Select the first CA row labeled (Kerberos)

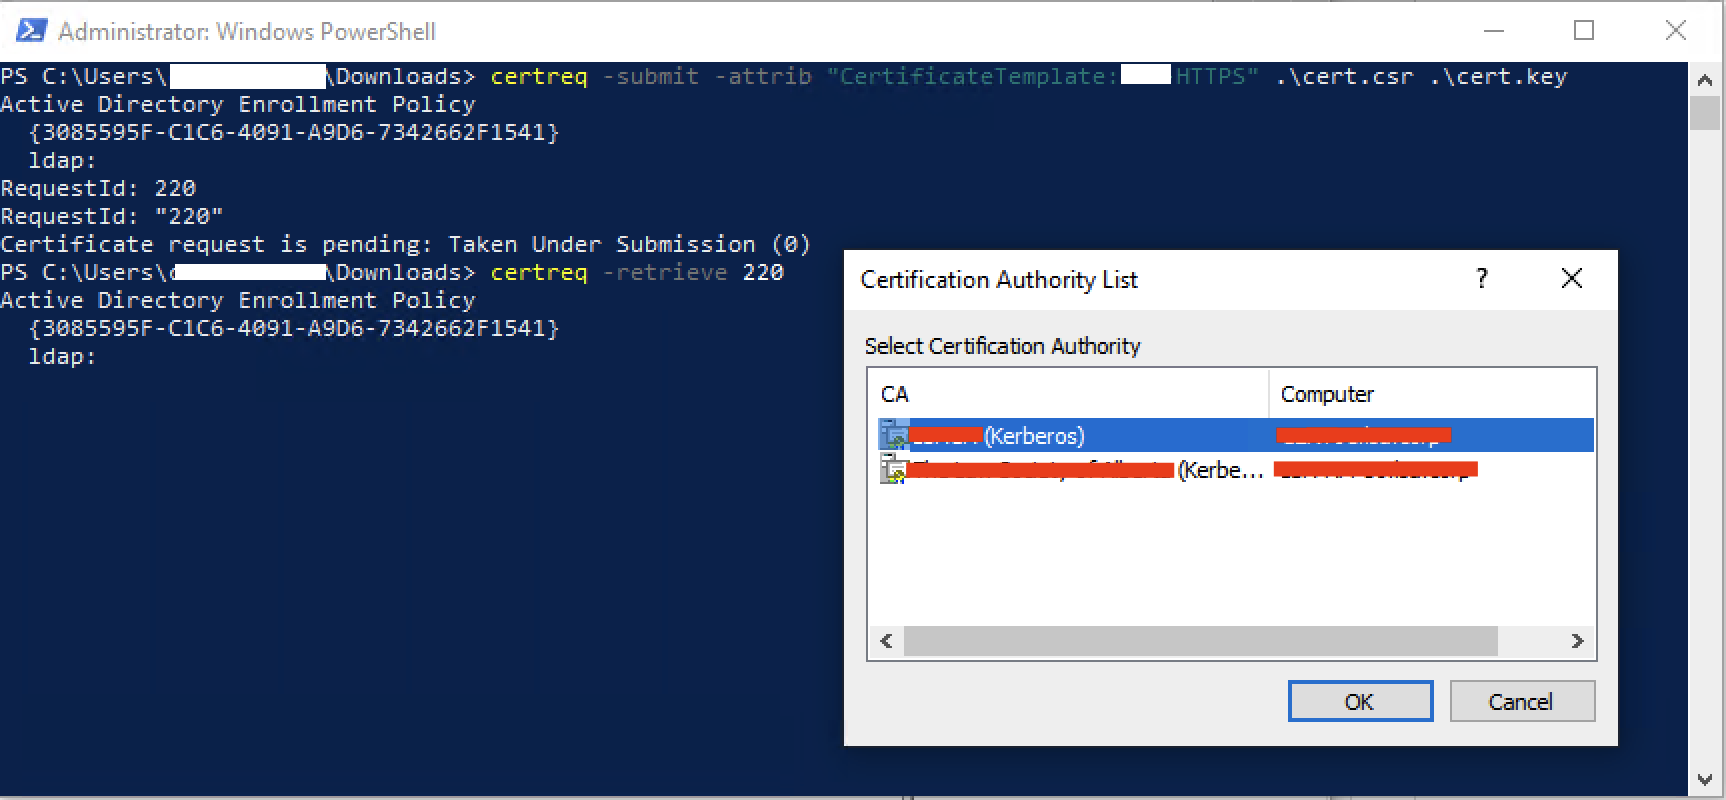(1236, 436)
